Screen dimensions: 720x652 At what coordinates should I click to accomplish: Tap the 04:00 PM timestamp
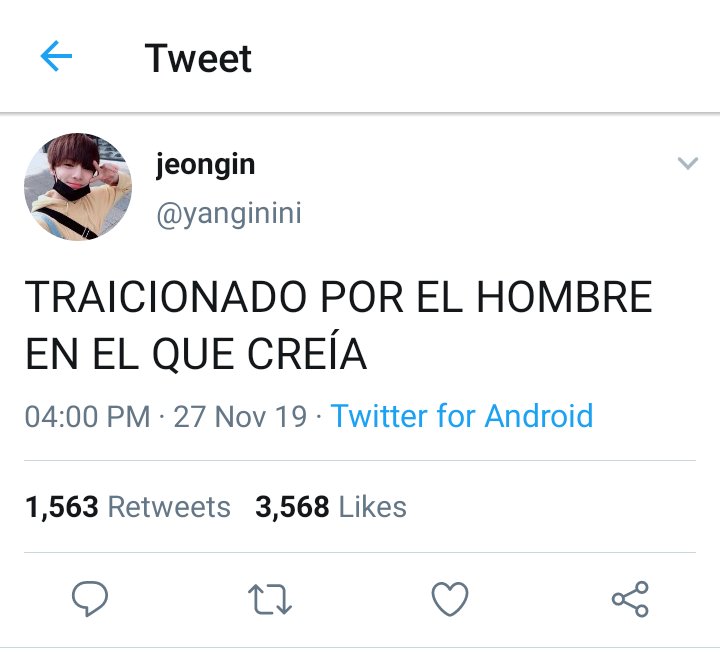coord(87,416)
